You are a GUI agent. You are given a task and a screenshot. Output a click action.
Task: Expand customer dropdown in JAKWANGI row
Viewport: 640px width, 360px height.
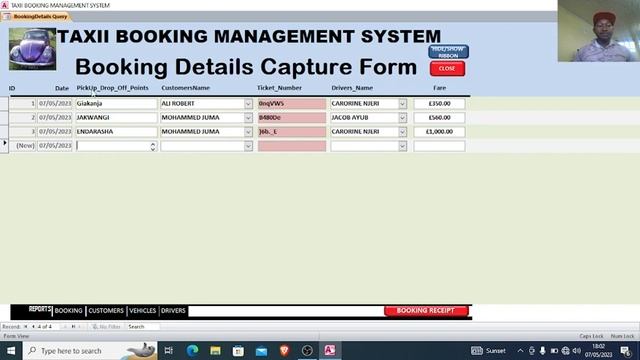point(248,118)
